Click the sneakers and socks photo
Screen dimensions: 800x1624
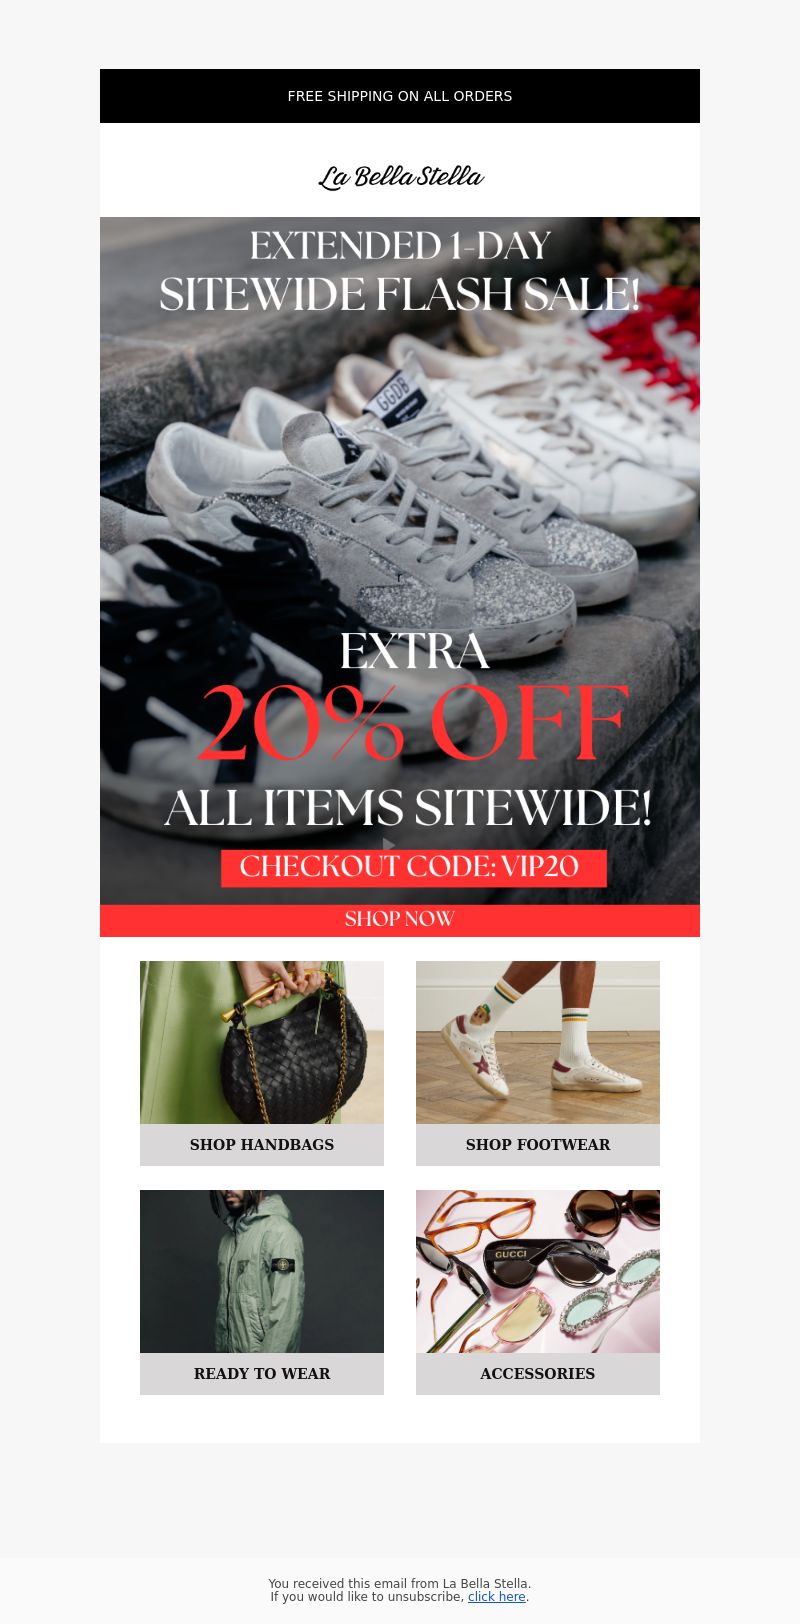pos(538,1042)
